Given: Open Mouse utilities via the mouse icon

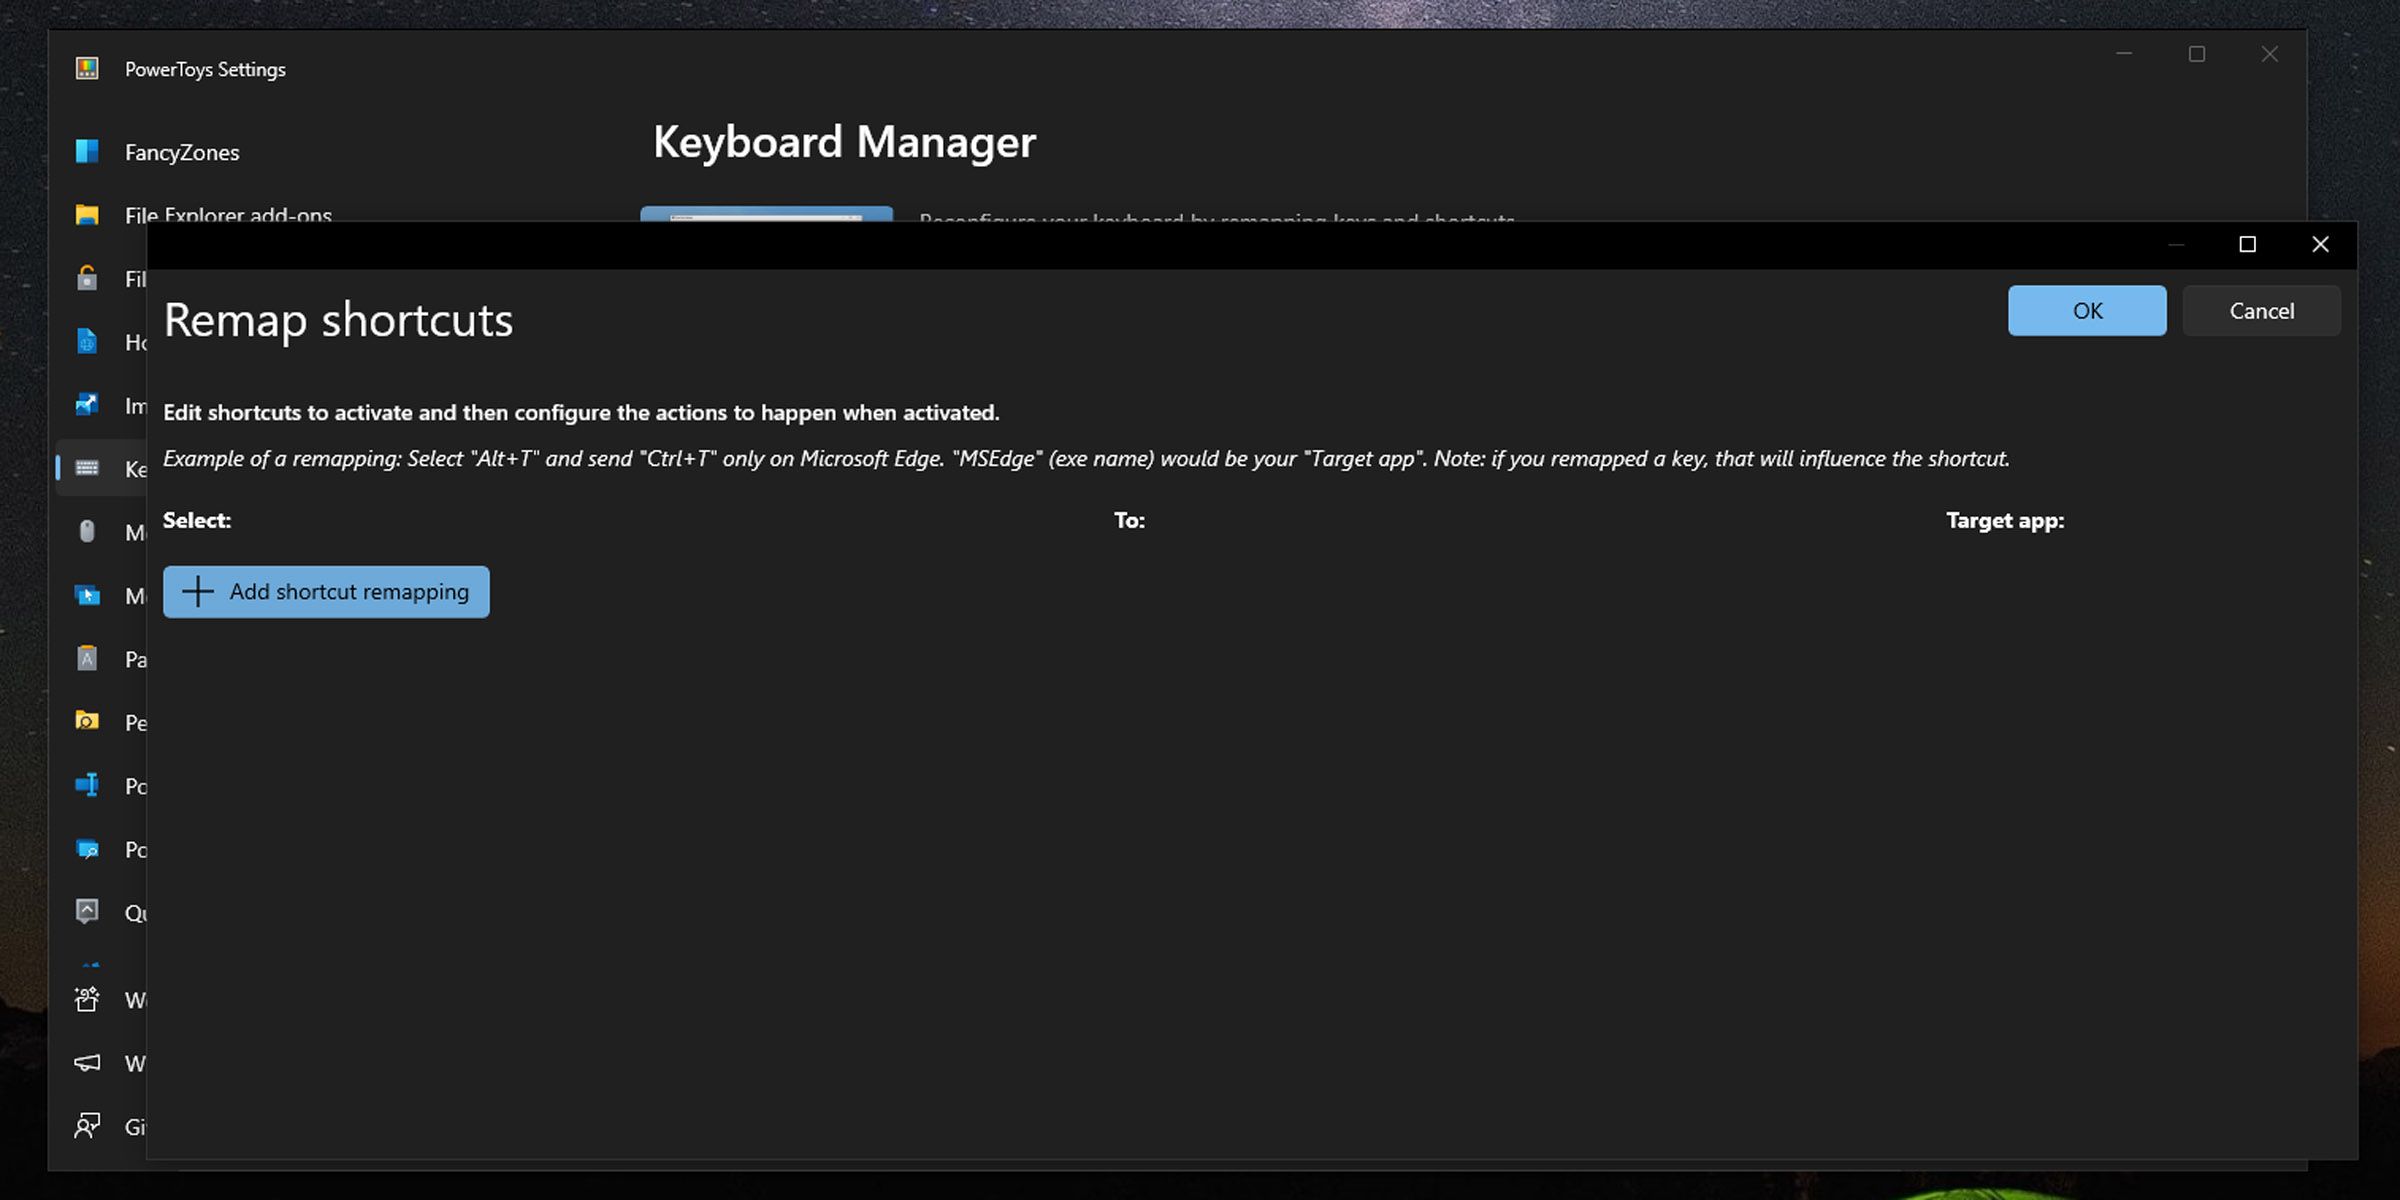Looking at the screenshot, I should (87, 531).
